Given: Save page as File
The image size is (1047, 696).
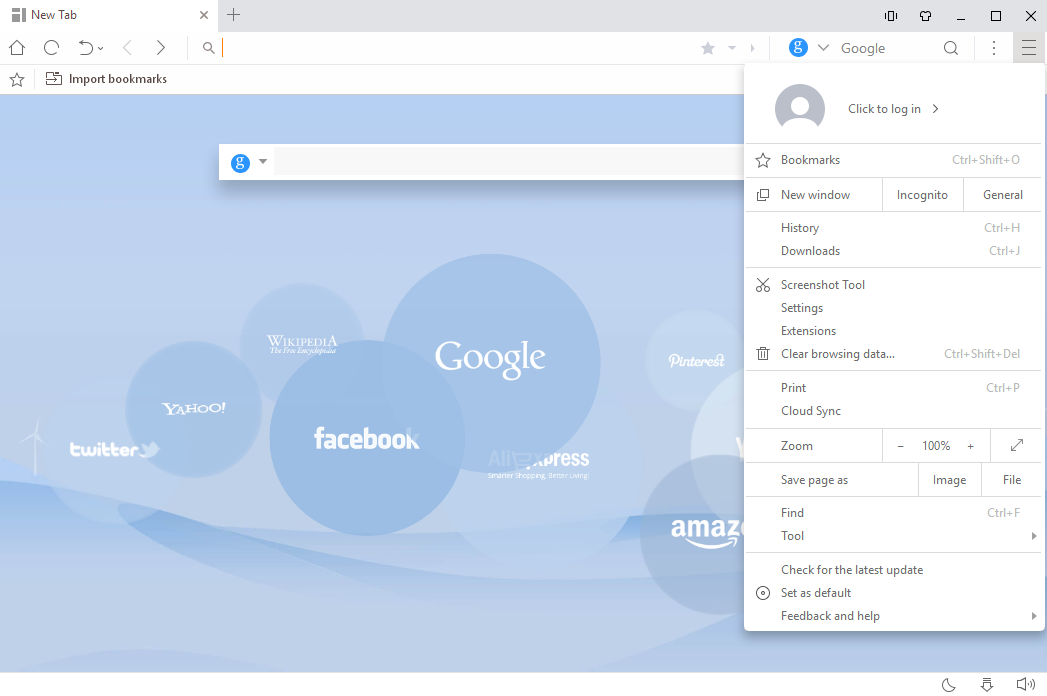Looking at the screenshot, I should pos(1012,480).
